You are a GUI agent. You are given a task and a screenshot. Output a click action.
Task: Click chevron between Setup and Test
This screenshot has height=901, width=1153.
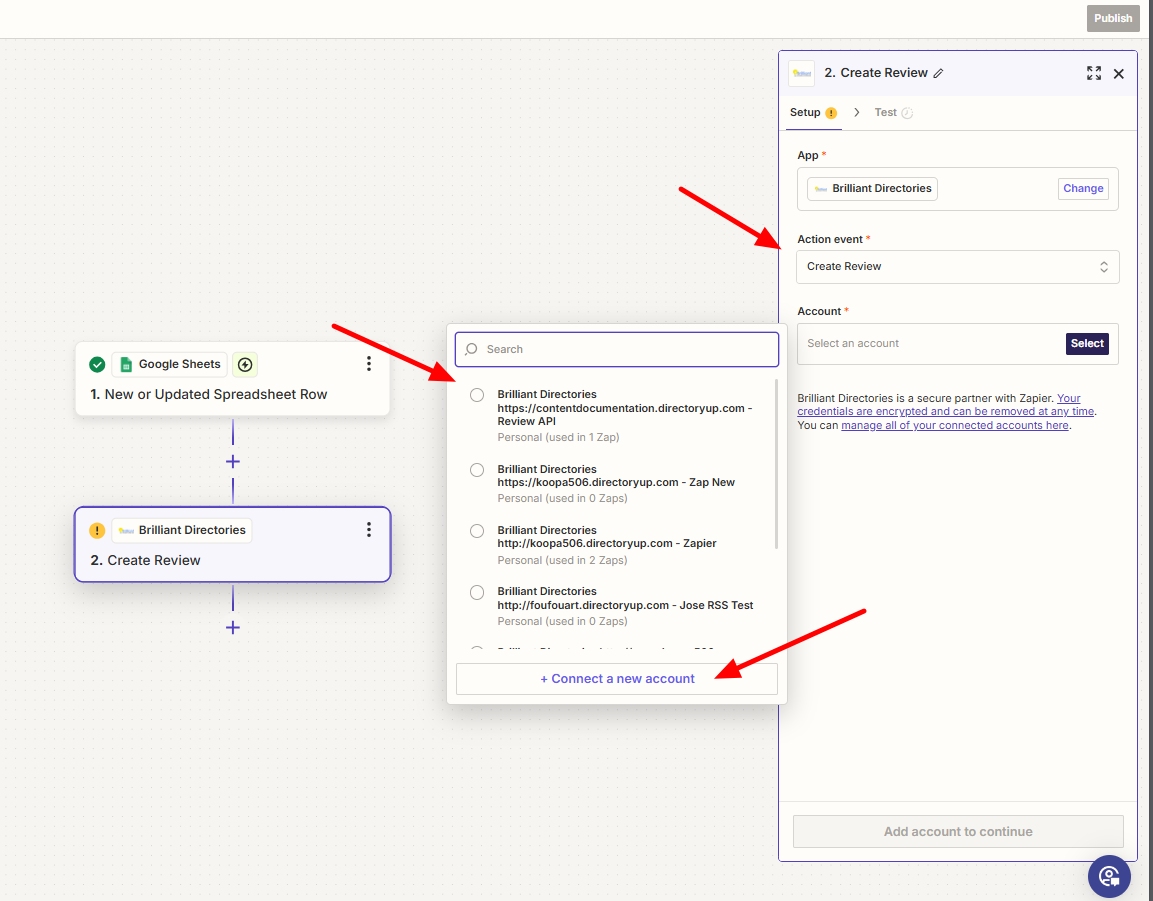(x=857, y=113)
